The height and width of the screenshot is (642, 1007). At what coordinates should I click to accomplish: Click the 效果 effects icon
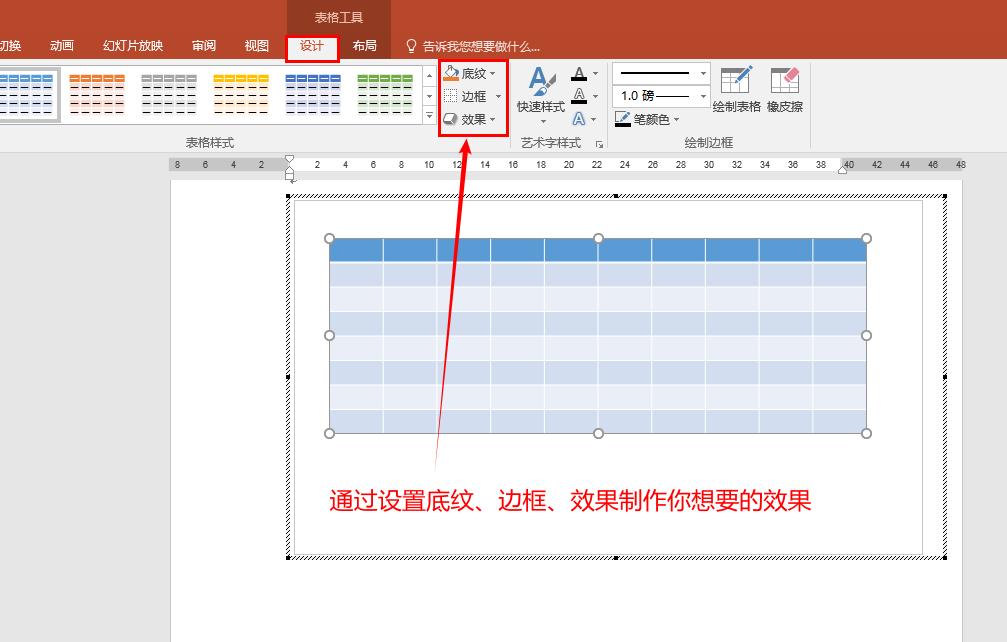[451, 119]
